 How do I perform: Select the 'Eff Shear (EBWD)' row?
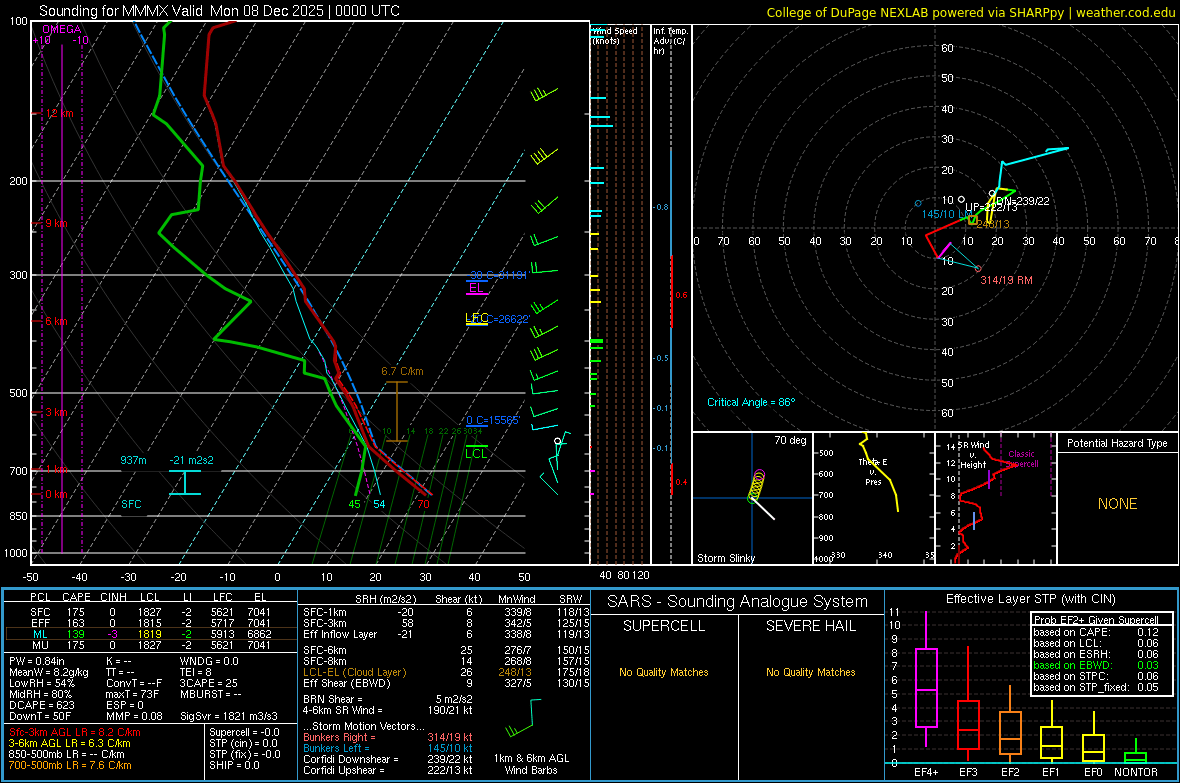point(446,684)
